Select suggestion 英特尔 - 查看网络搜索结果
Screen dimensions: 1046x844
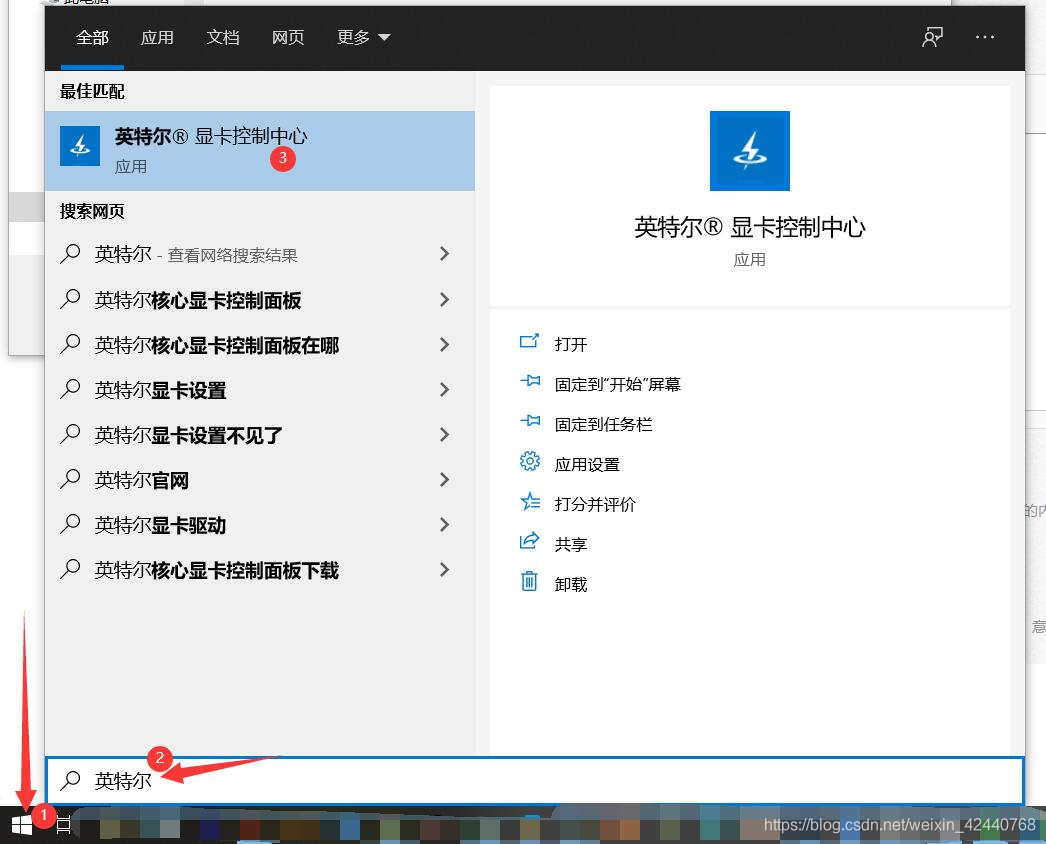click(x=196, y=254)
